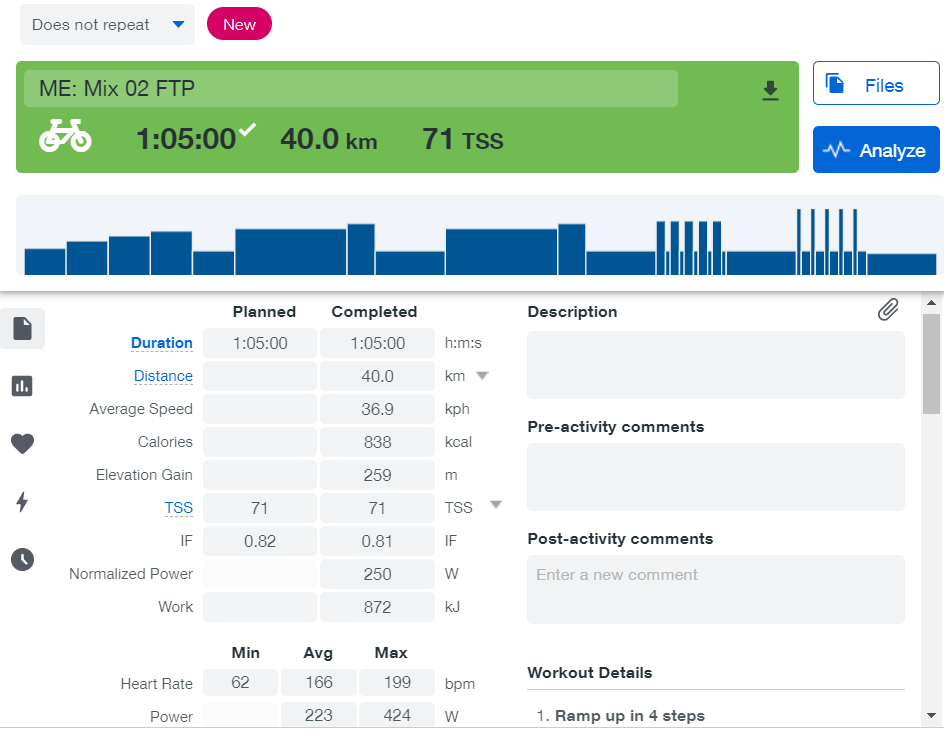Open the 'Does not repeat' dropdown
Image resolution: width=944 pixels, height=736 pixels.
coord(107,25)
